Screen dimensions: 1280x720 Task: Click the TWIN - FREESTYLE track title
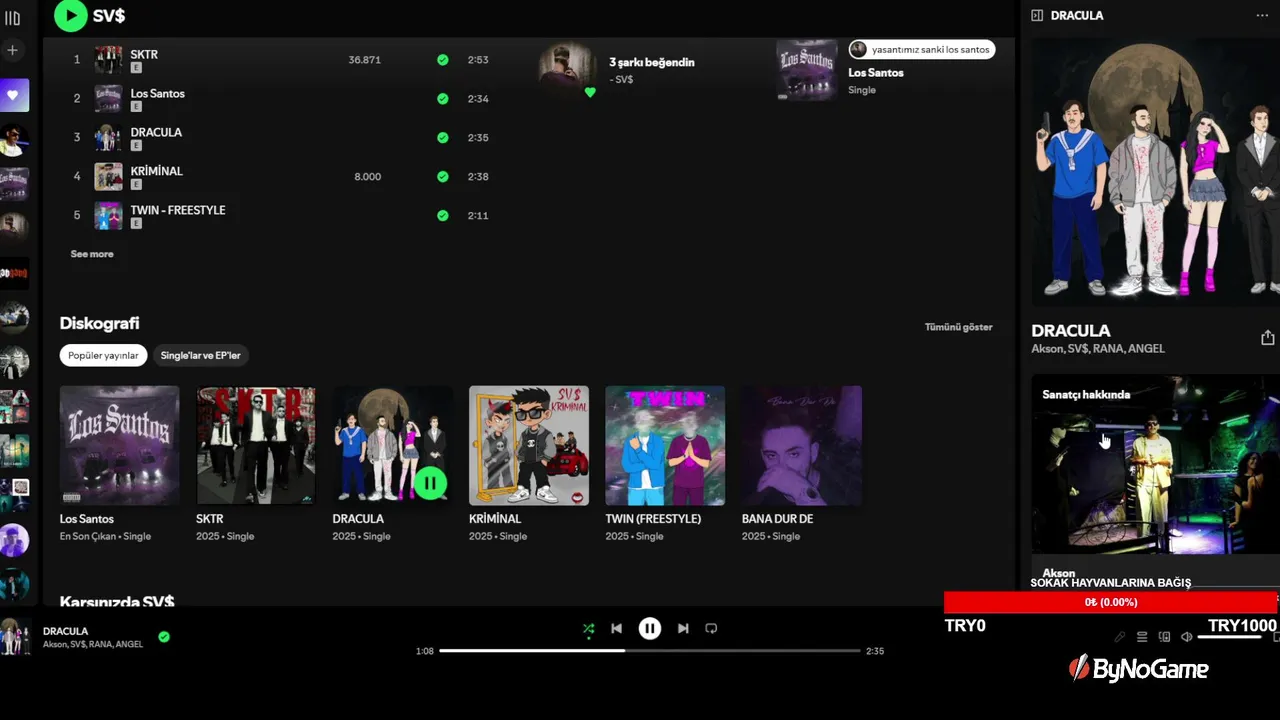click(178, 210)
